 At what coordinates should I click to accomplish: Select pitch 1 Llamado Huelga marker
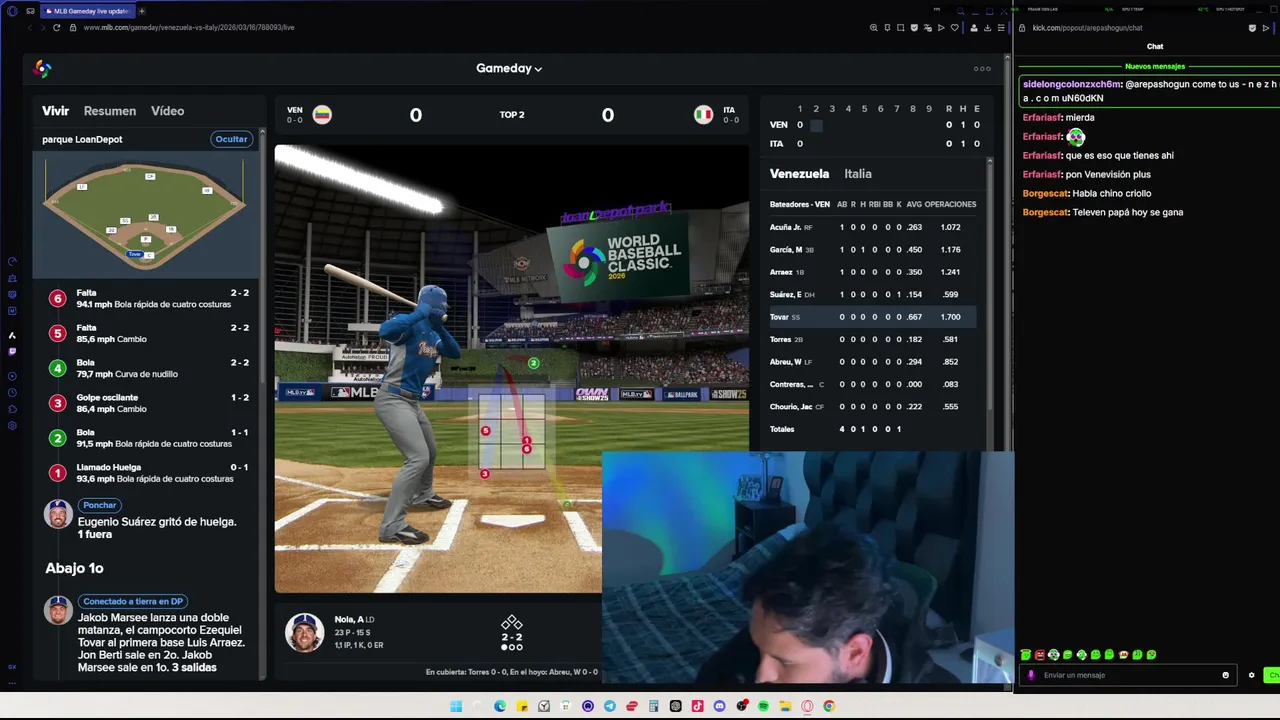58,473
